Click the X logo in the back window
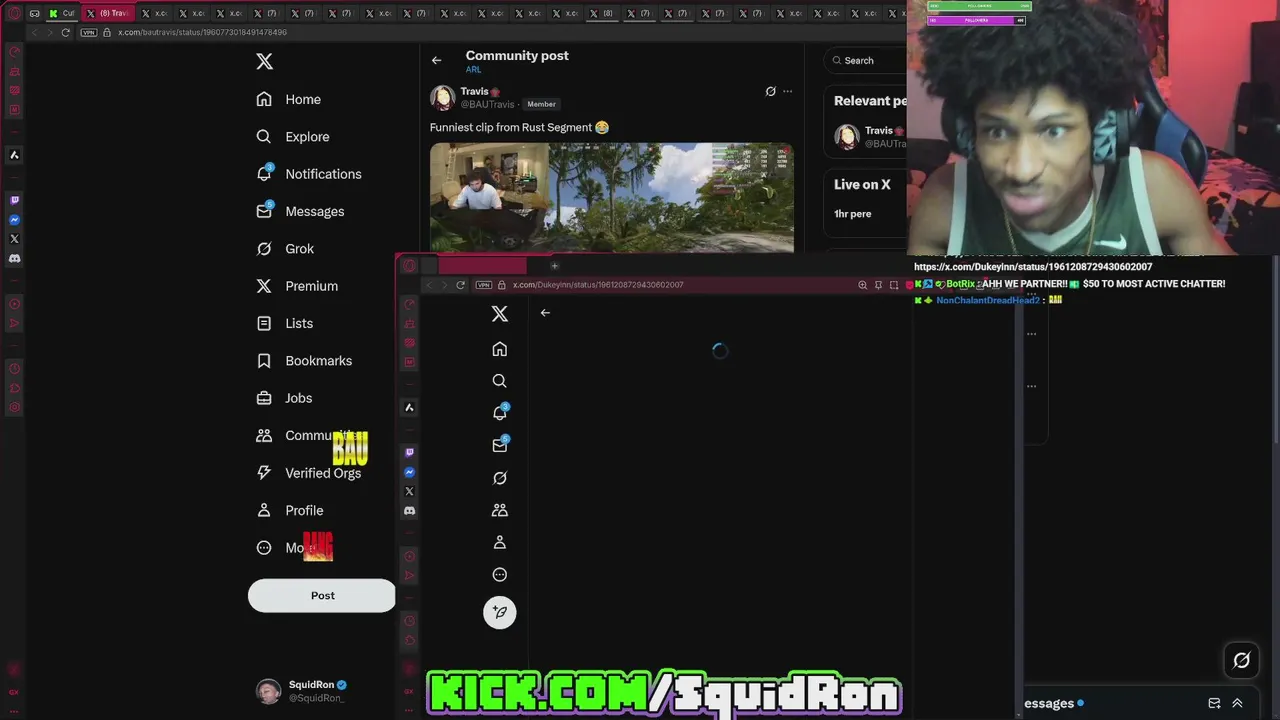Viewport: 1280px width, 720px height. tap(264, 61)
